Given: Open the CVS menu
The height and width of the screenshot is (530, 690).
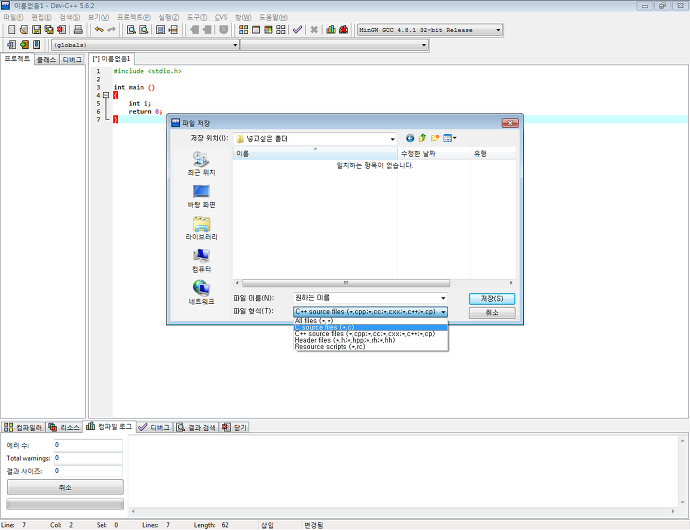Looking at the screenshot, I should [x=221, y=17].
